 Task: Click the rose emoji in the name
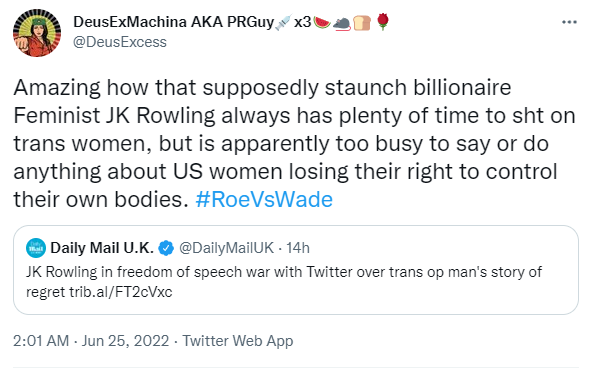click(383, 22)
